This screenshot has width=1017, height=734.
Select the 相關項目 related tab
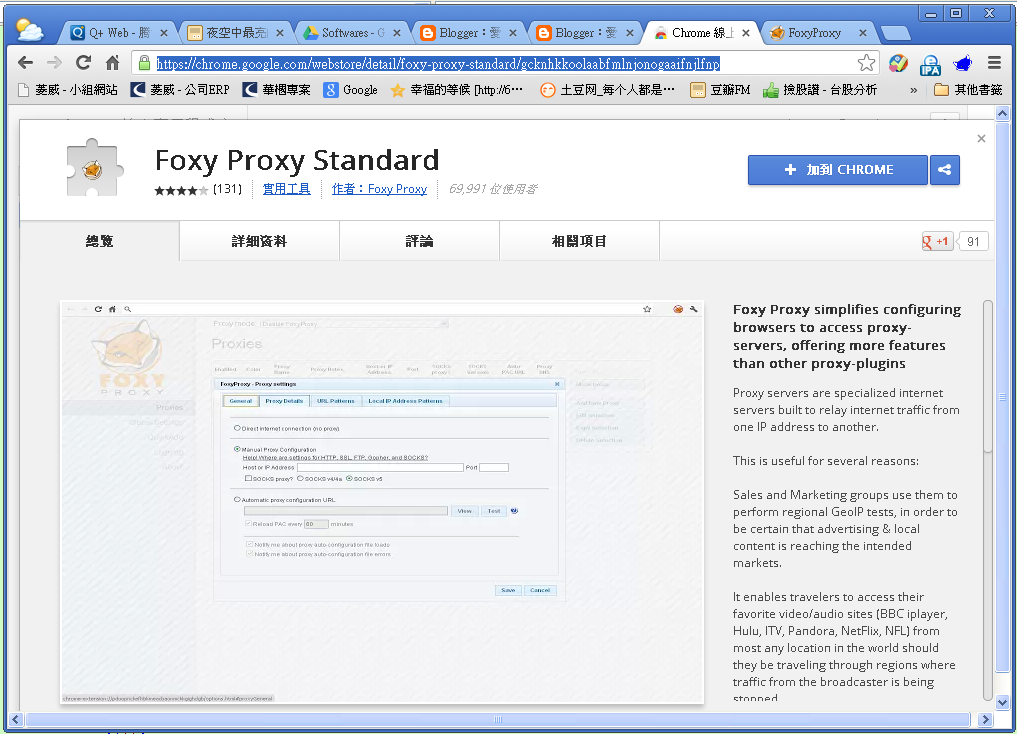(x=579, y=241)
